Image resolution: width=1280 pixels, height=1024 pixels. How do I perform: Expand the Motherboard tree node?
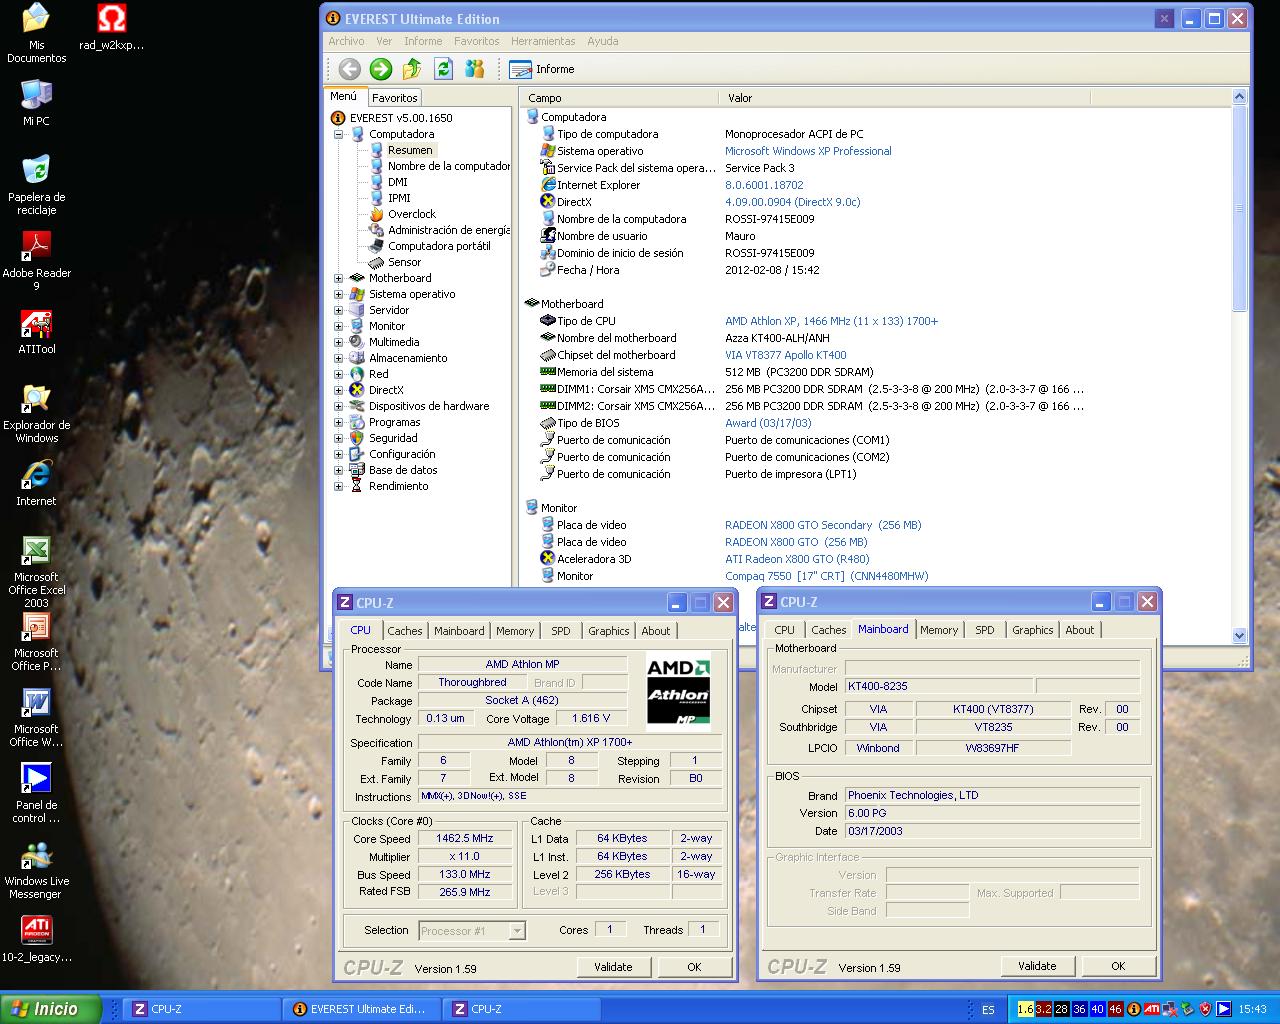tap(338, 278)
